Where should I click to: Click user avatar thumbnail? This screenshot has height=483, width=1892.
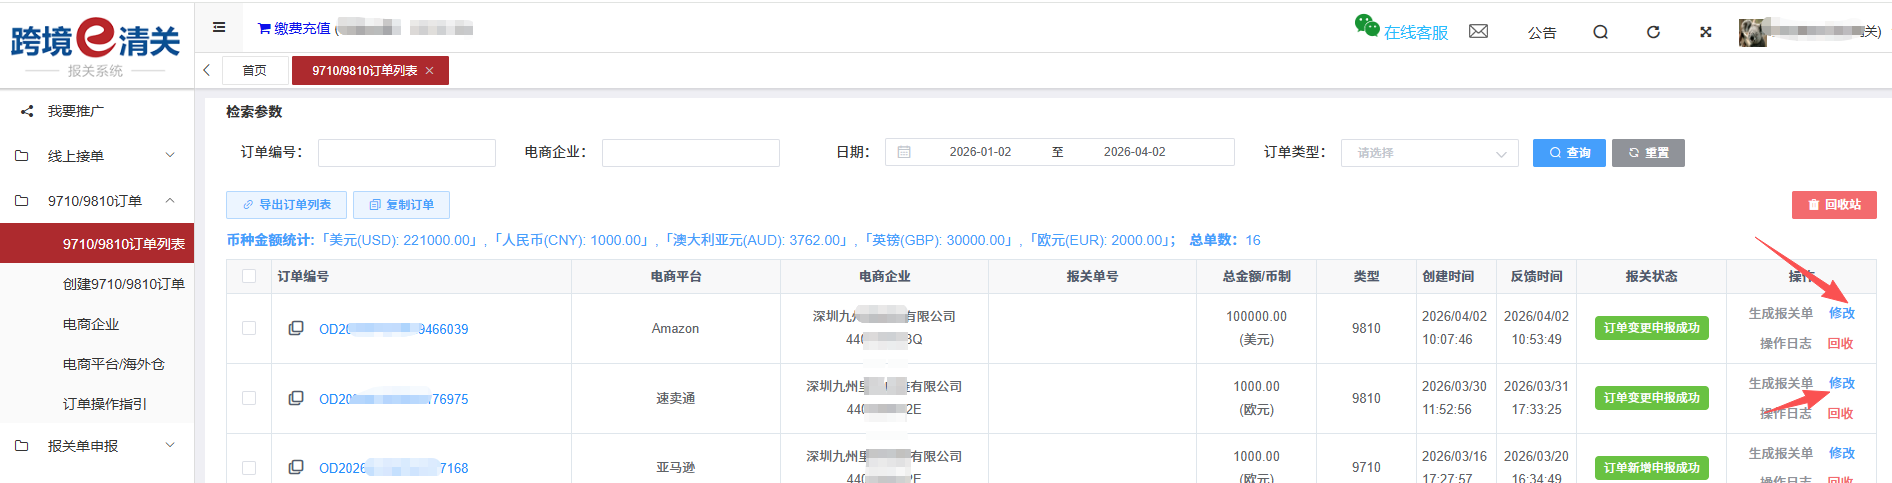[1752, 32]
